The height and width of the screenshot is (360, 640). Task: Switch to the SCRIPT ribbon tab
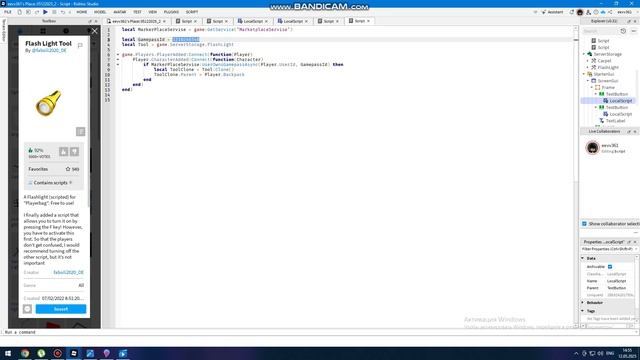click(192, 12)
